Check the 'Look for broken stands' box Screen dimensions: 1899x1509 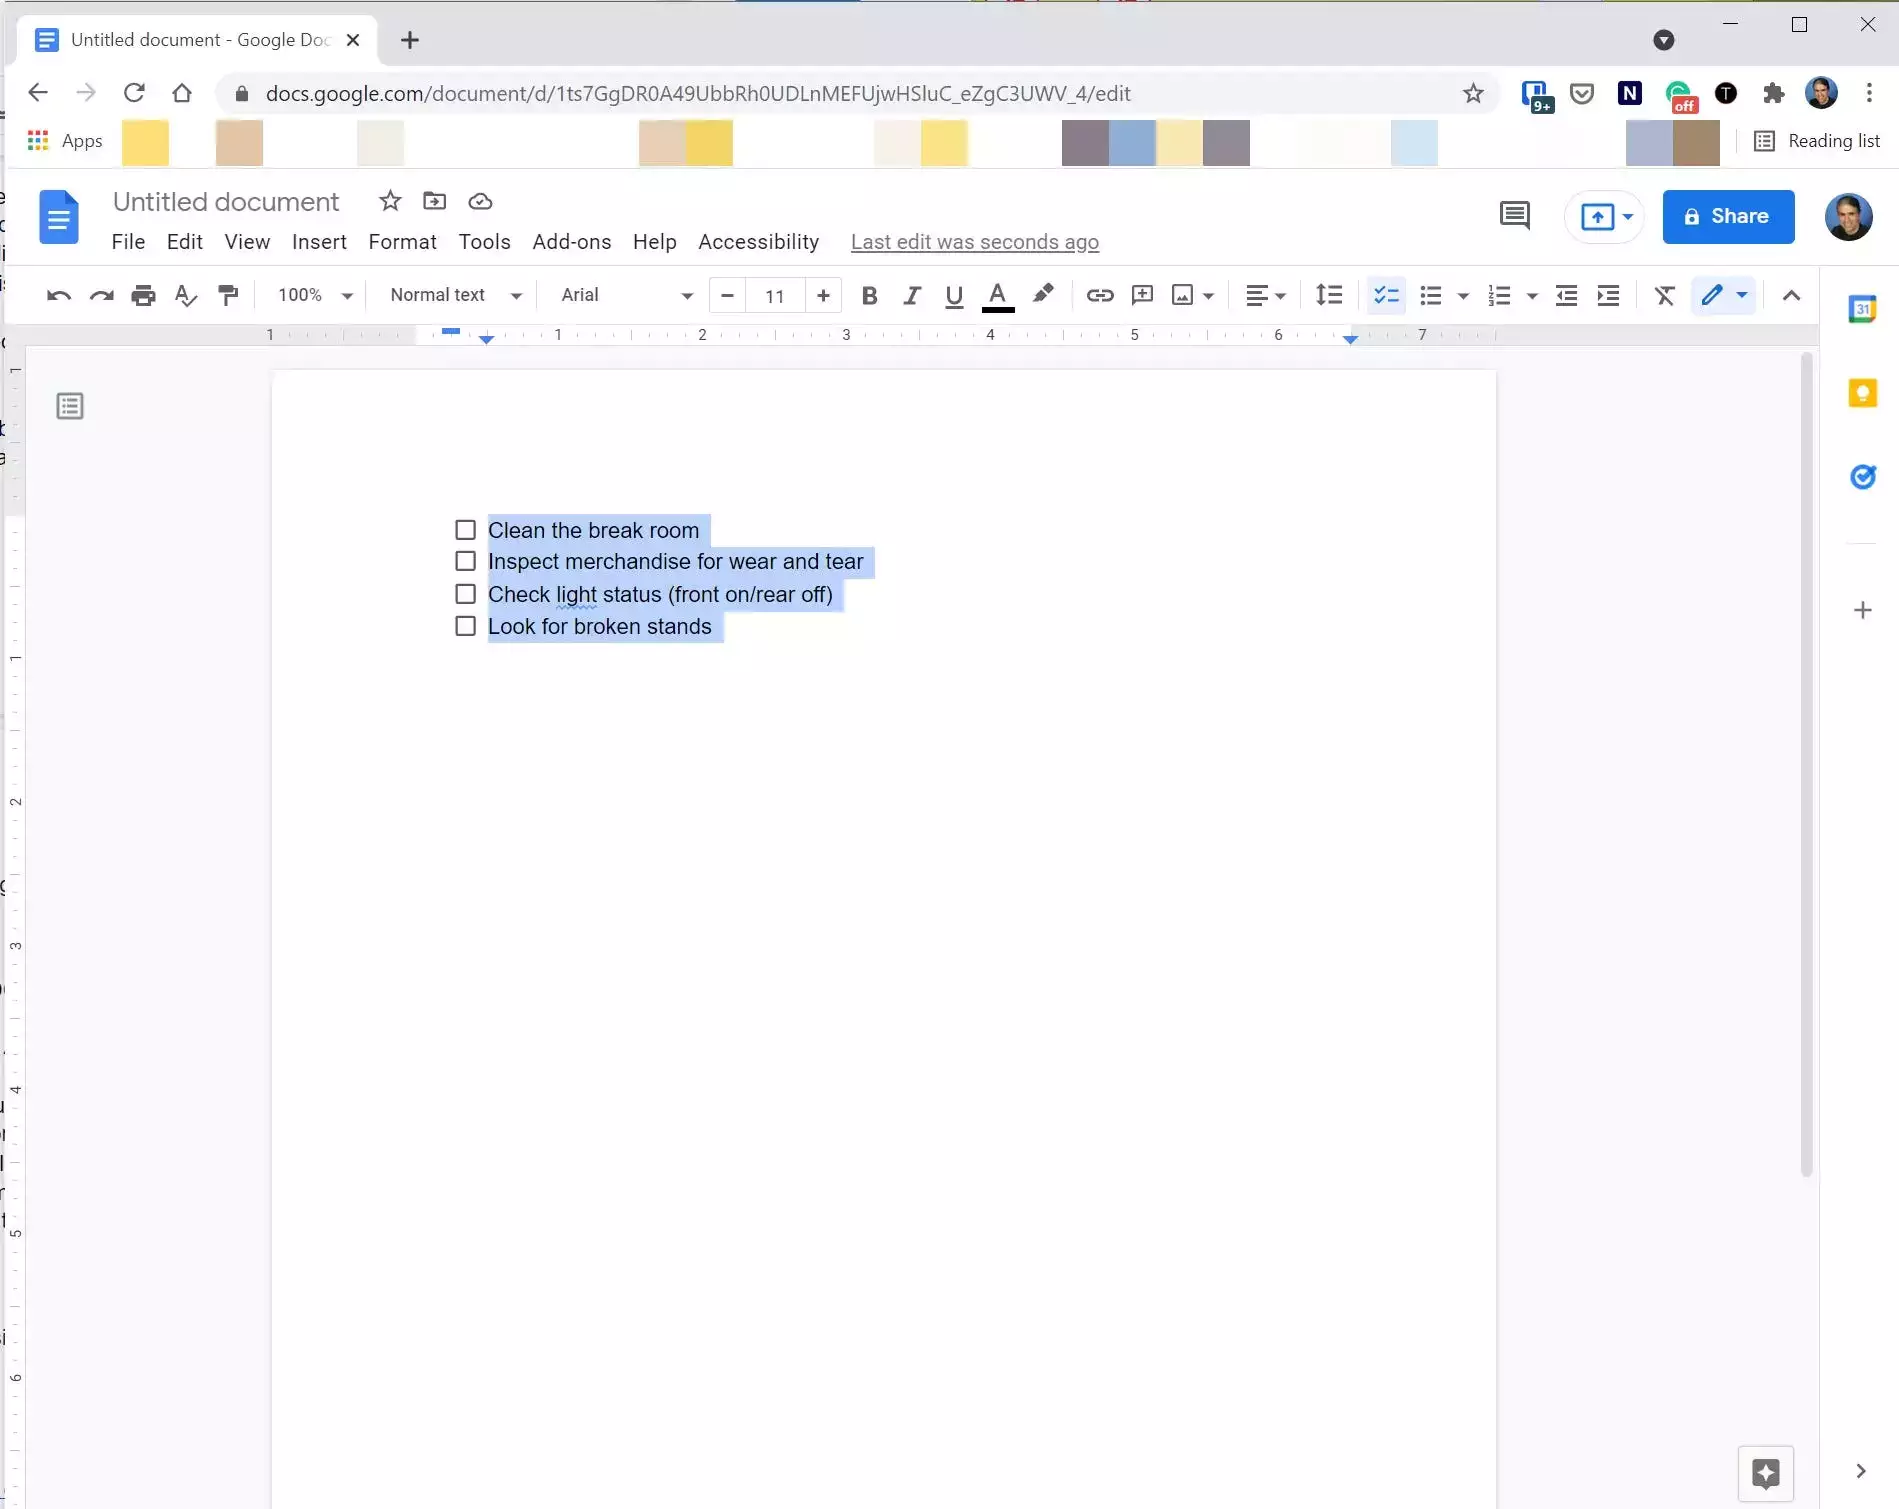pyautogui.click(x=465, y=626)
